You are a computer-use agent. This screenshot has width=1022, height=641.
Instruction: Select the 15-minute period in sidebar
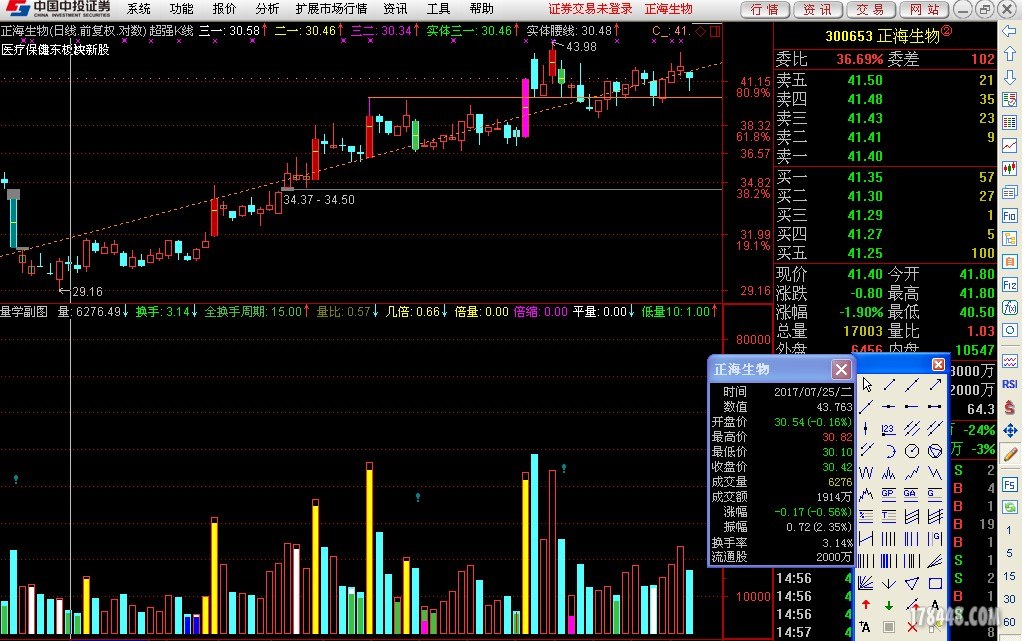(1010, 576)
